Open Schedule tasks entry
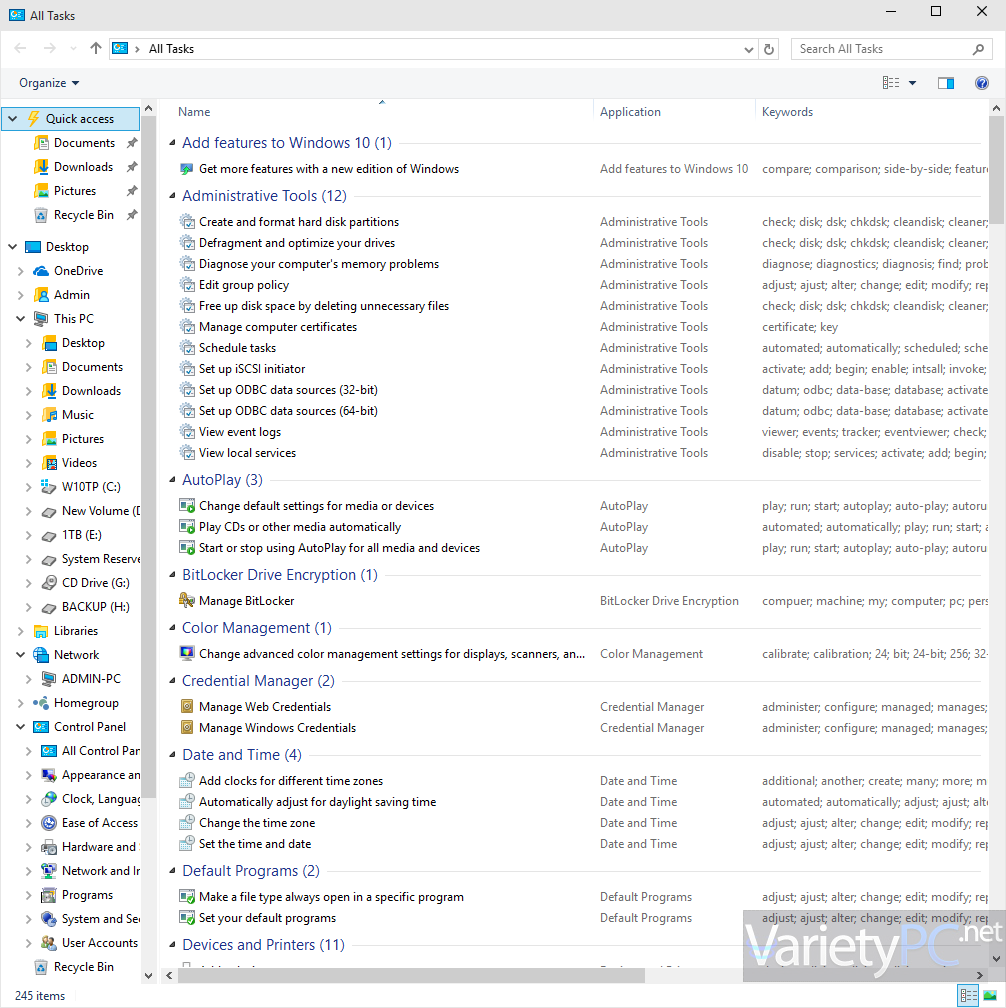The height and width of the screenshot is (1008, 1006). (237, 348)
